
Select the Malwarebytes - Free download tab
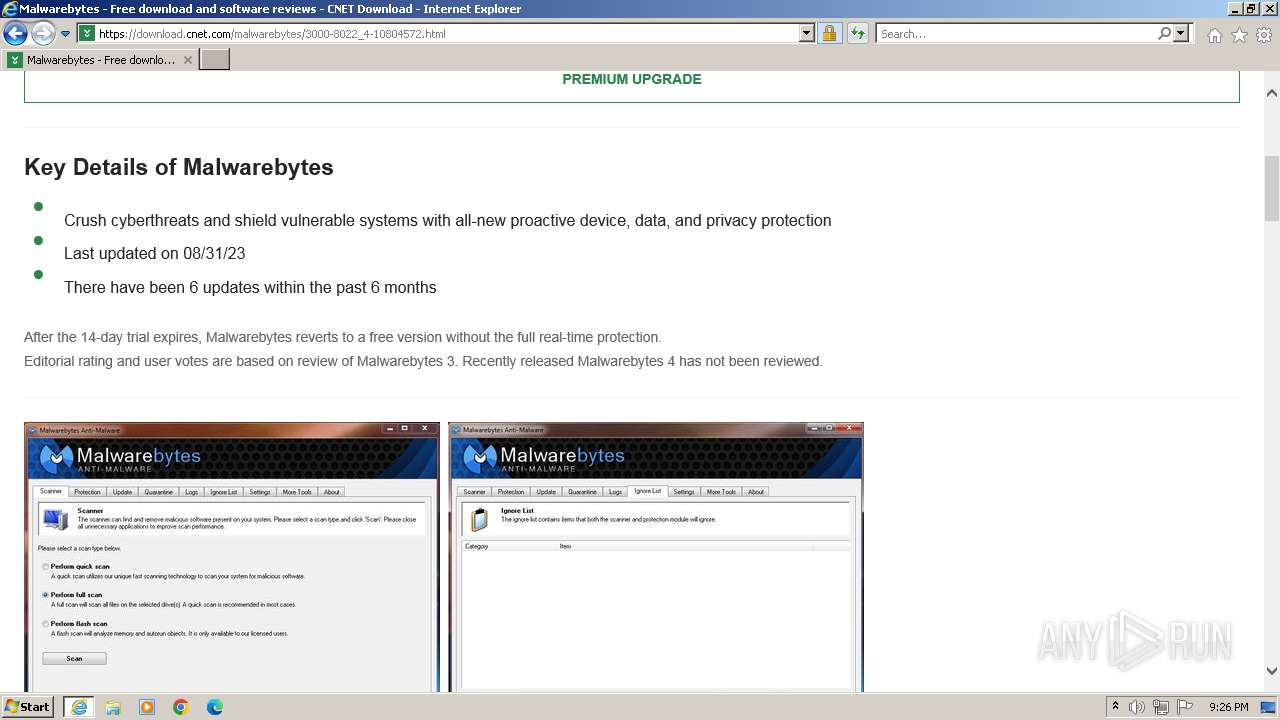tap(100, 60)
